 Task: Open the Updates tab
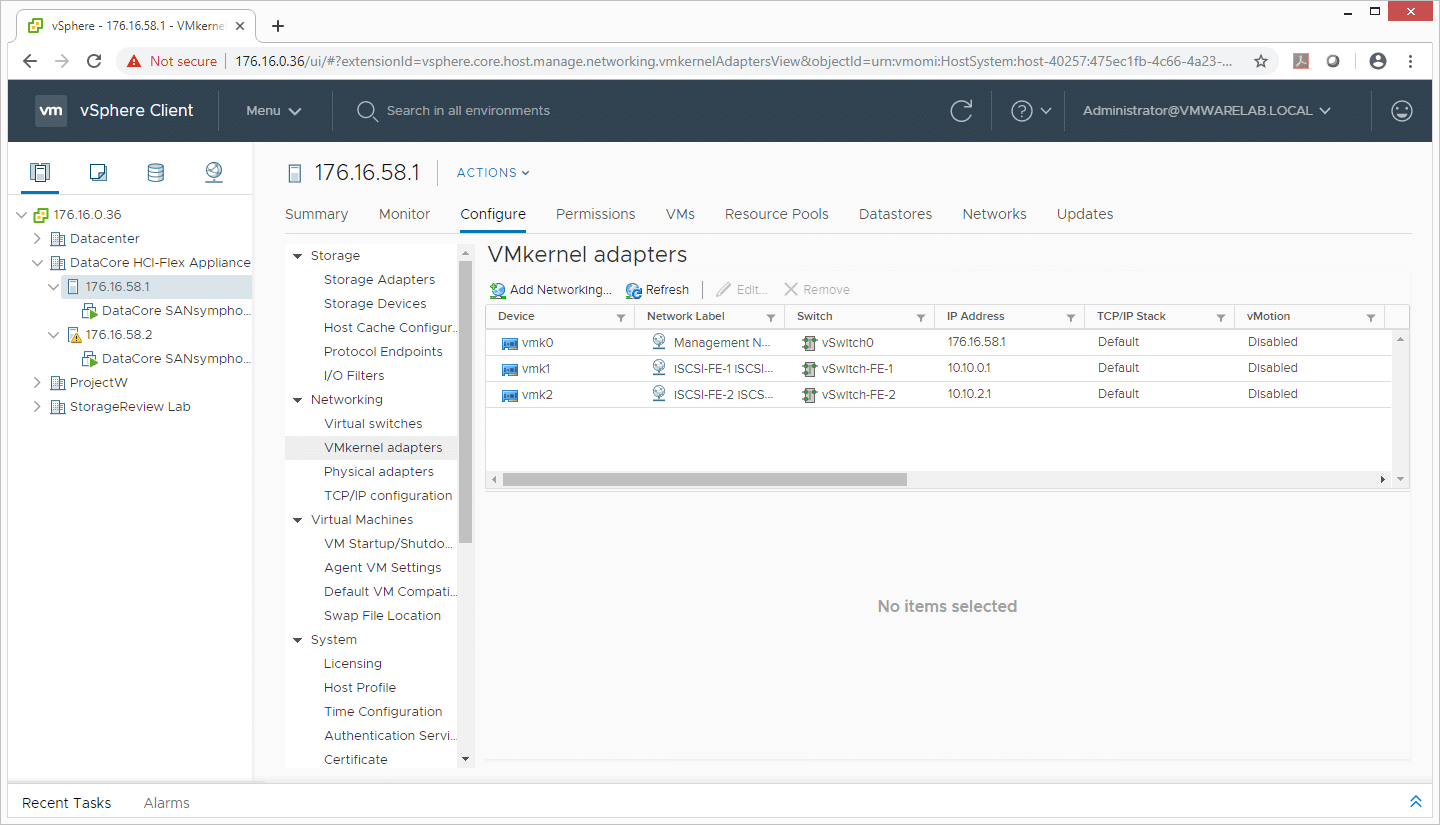point(1085,214)
